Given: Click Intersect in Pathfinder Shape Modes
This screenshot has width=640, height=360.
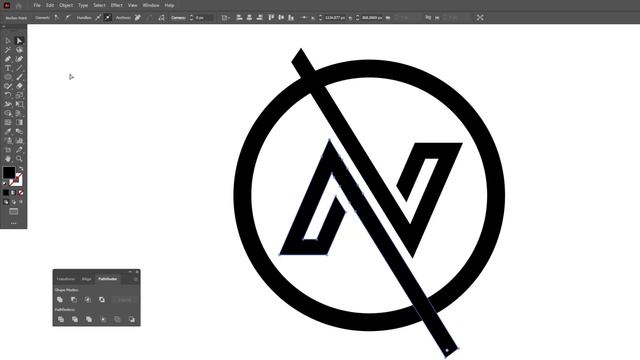Looking at the screenshot, I should 88,300.
